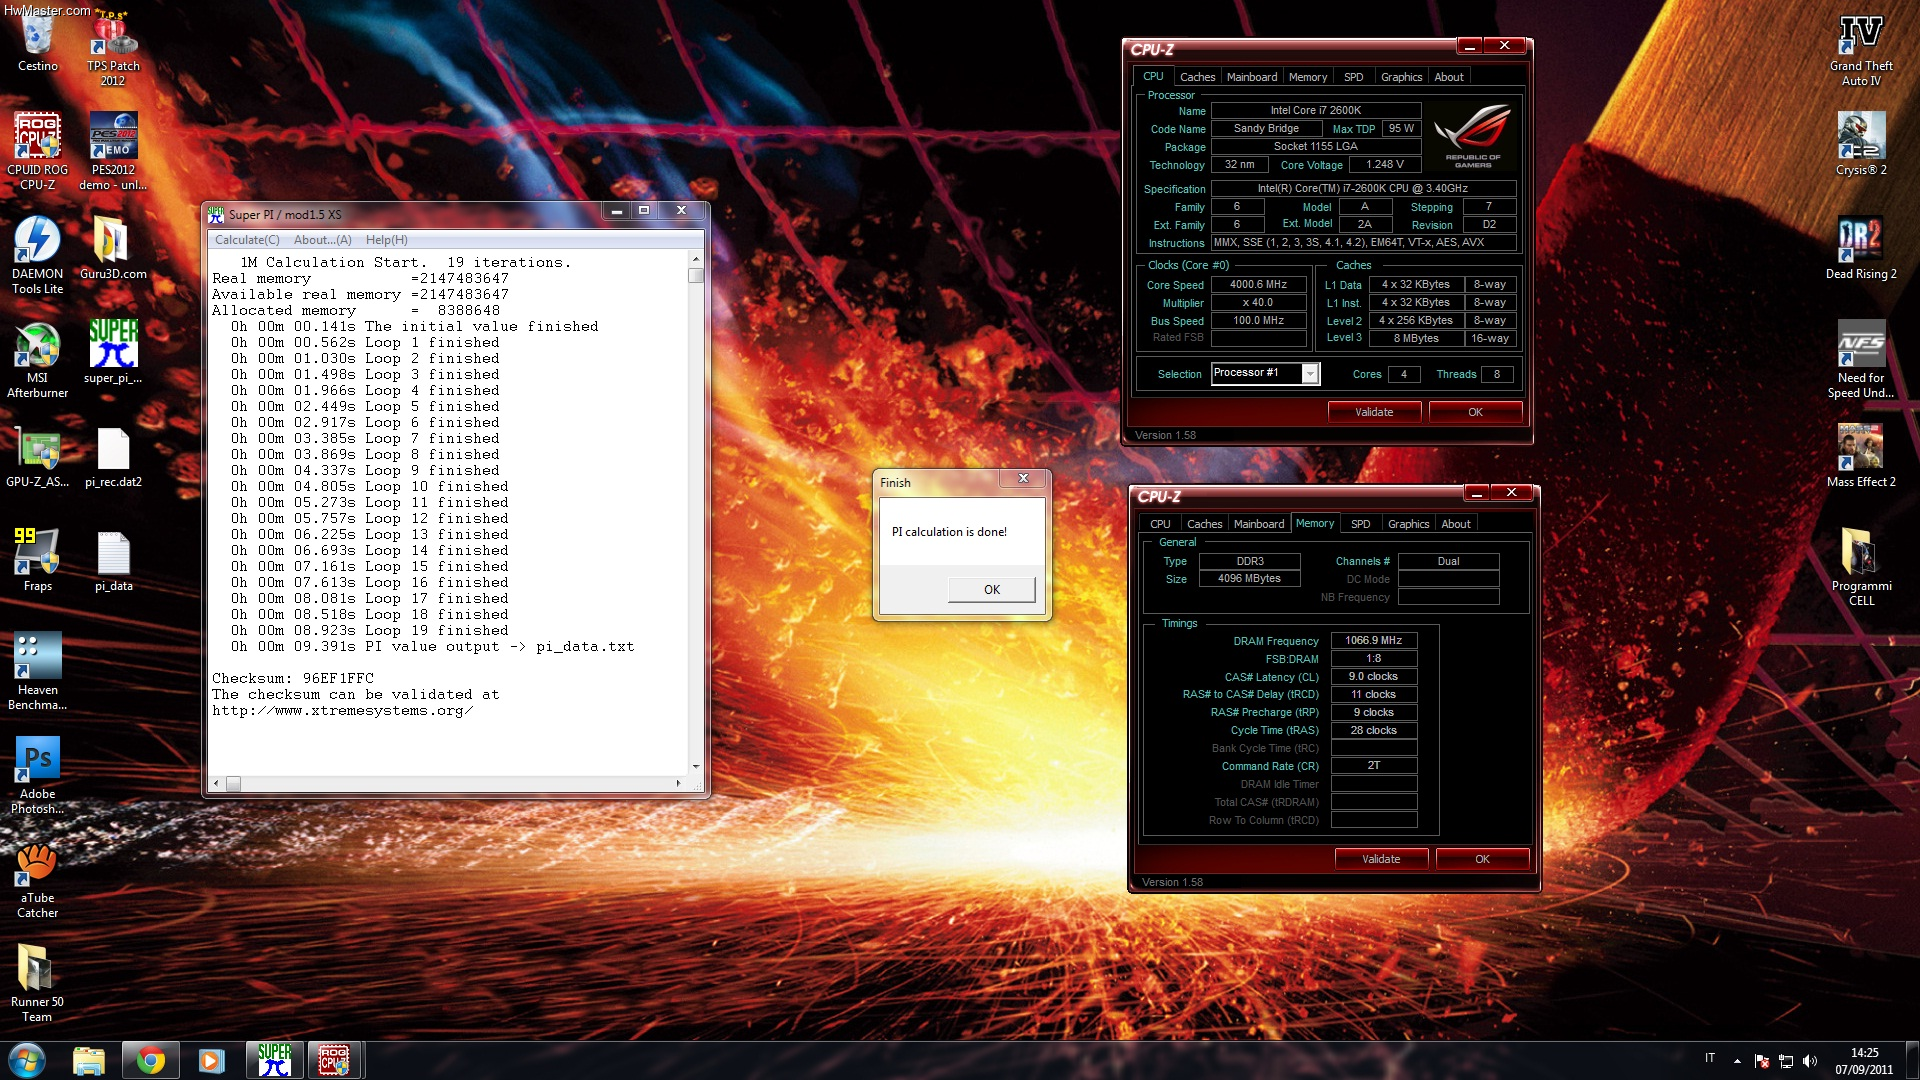Image resolution: width=1920 pixels, height=1080 pixels.
Task: Click OK in Finish dialog
Action: (991, 589)
